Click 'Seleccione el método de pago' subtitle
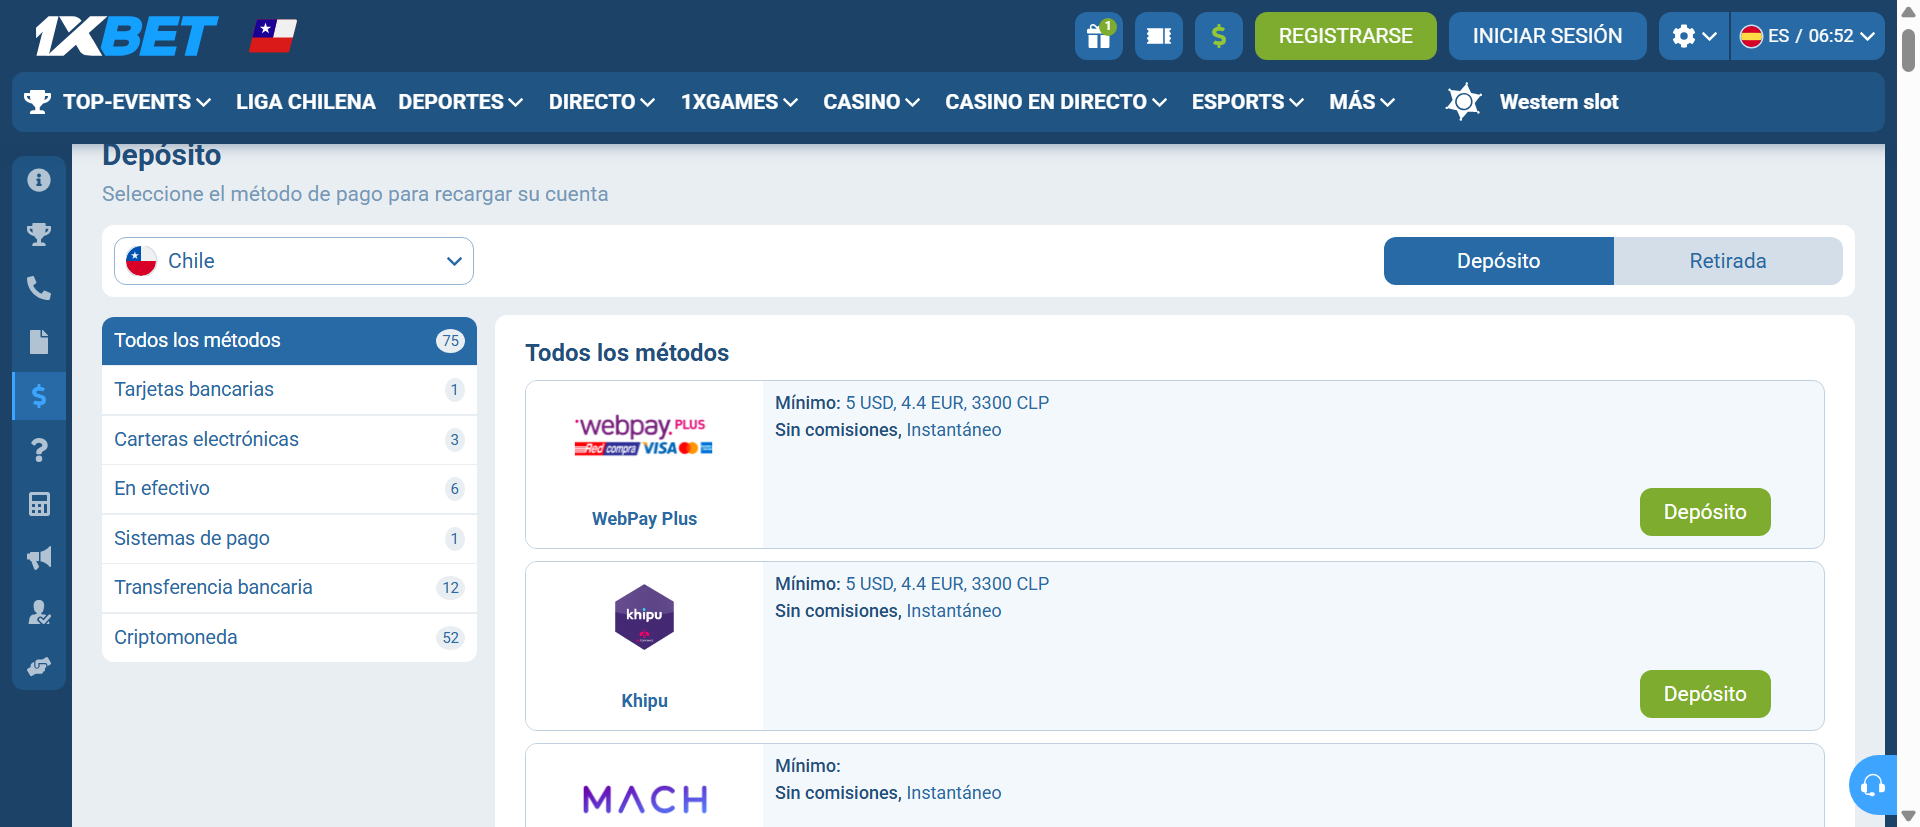The height and width of the screenshot is (827, 1920). pyautogui.click(x=355, y=194)
